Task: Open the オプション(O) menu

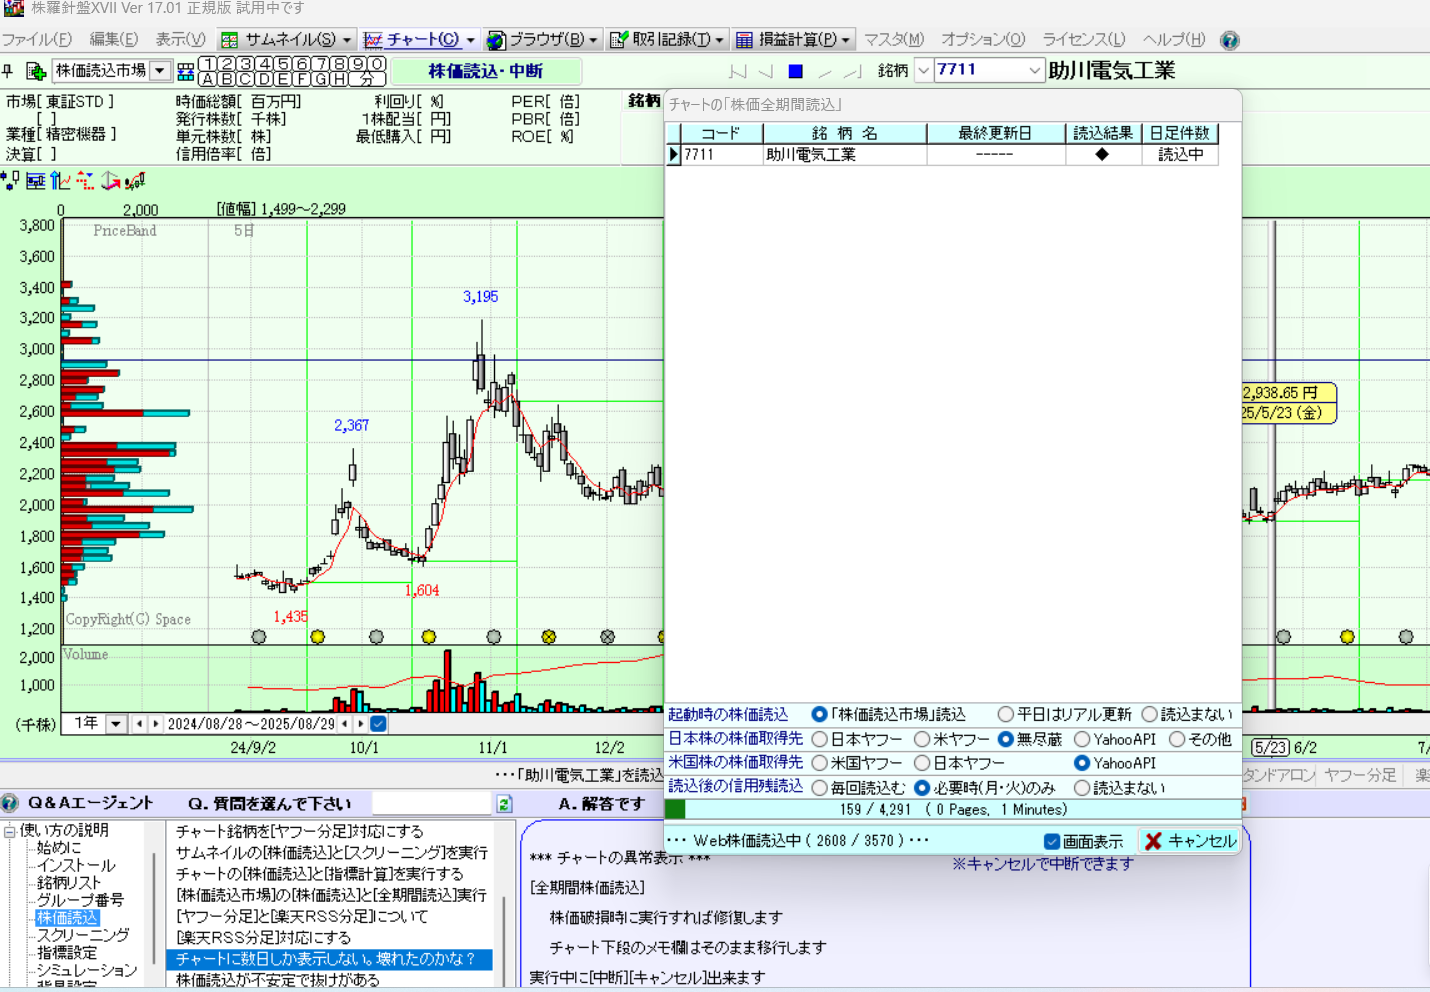Action: click(x=982, y=40)
